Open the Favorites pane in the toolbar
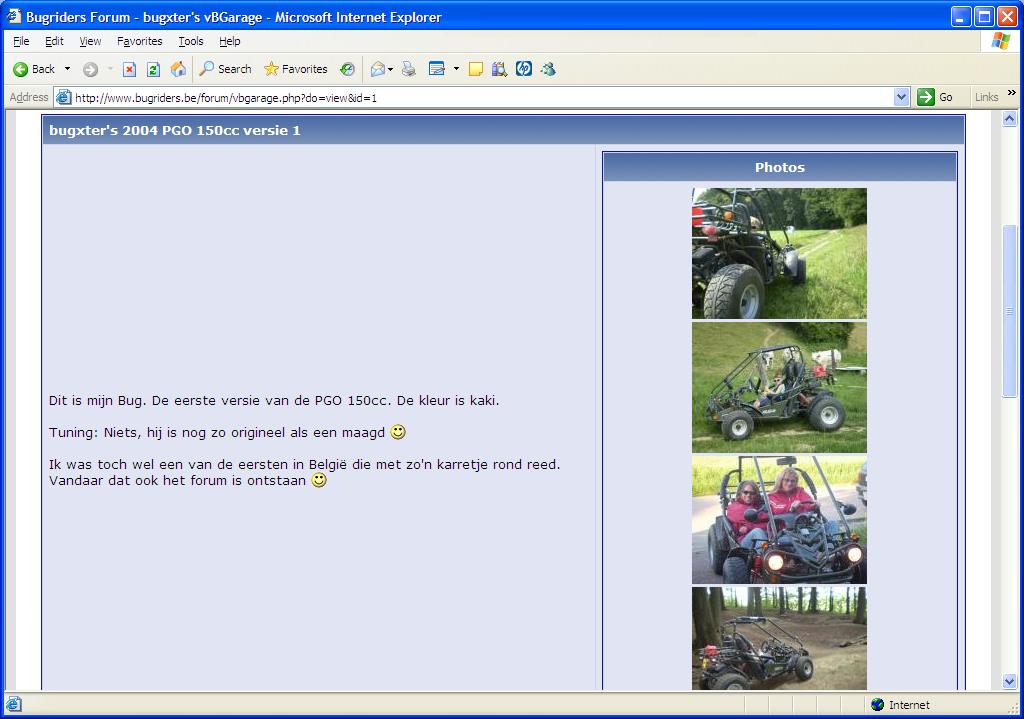 (295, 69)
